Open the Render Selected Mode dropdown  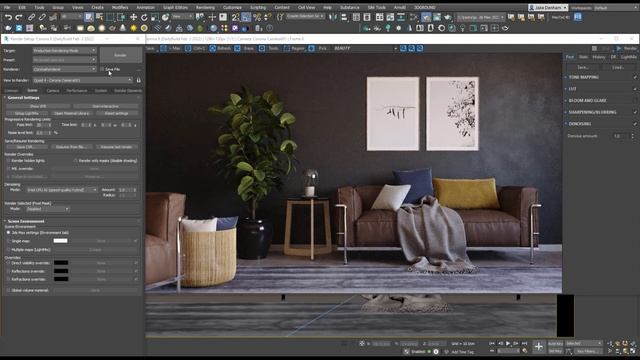click(x=48, y=209)
